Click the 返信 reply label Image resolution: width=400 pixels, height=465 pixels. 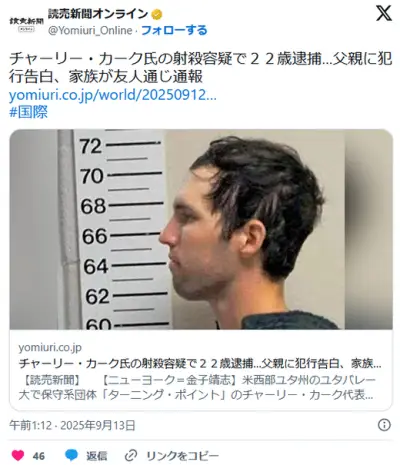97,456
